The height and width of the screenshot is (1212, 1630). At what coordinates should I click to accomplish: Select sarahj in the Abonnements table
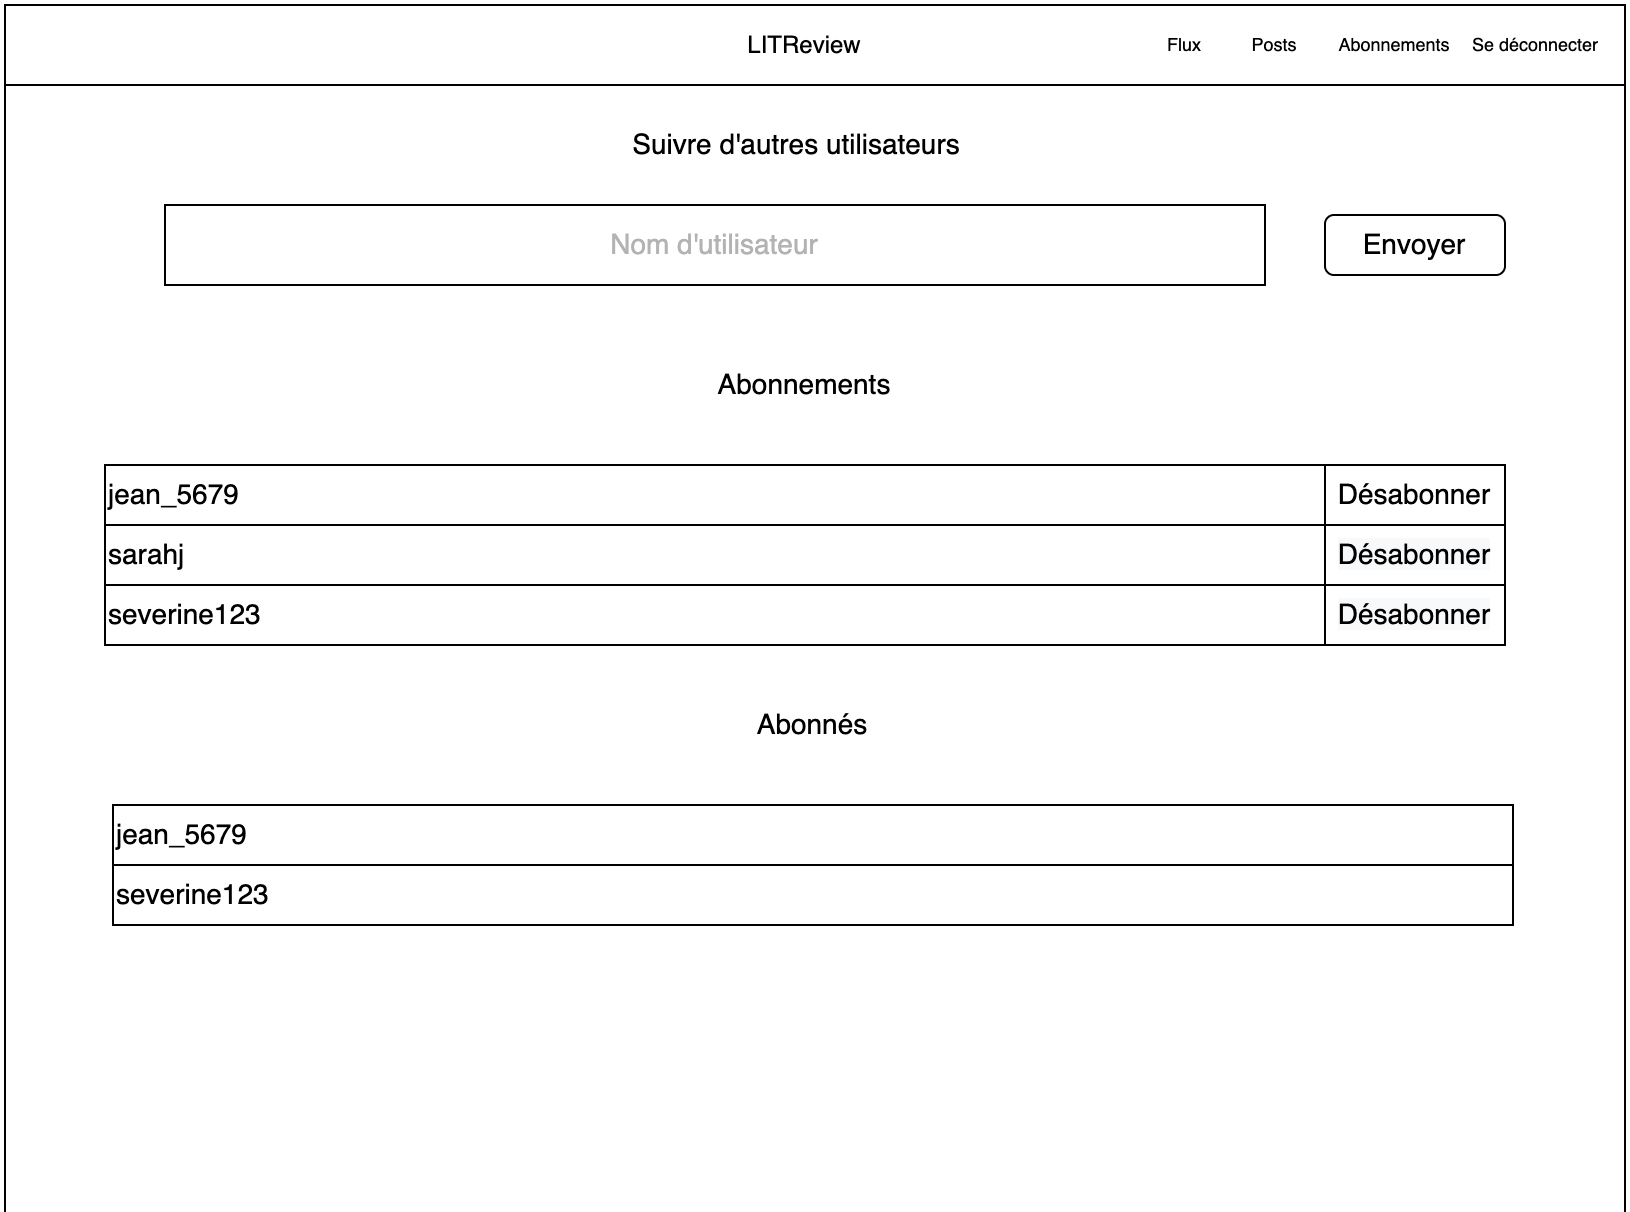(x=146, y=555)
